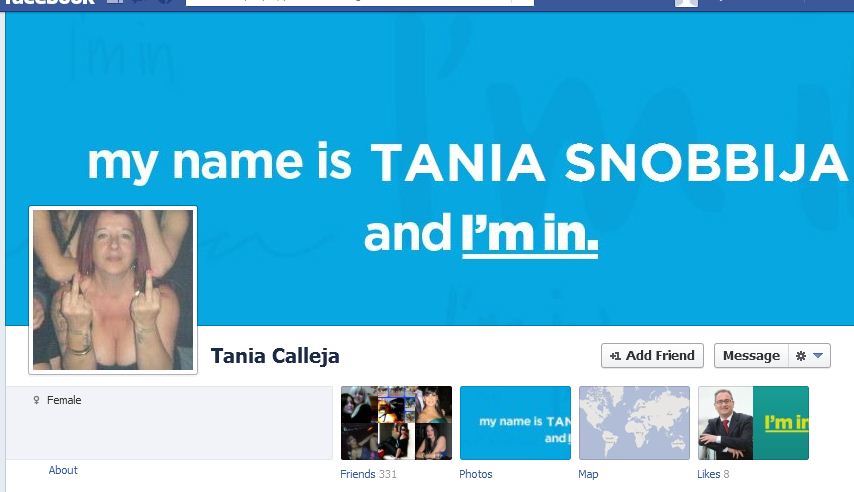Click the Tania Calleja profile name
This screenshot has width=854, height=492.
coord(275,356)
